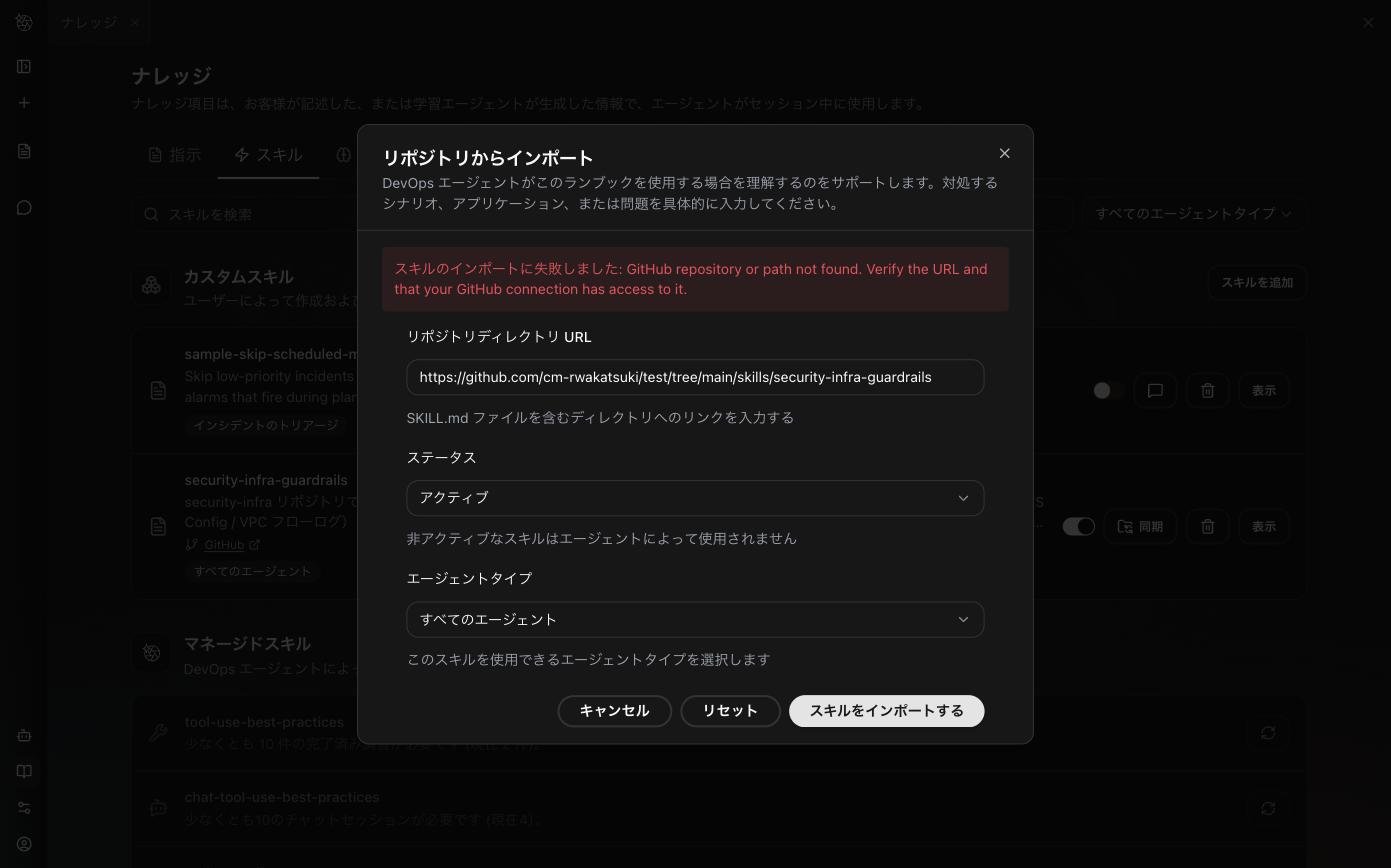Click the security-infra-guardrails skill name
Viewport: 1391px width, 868px height.
tap(266, 480)
